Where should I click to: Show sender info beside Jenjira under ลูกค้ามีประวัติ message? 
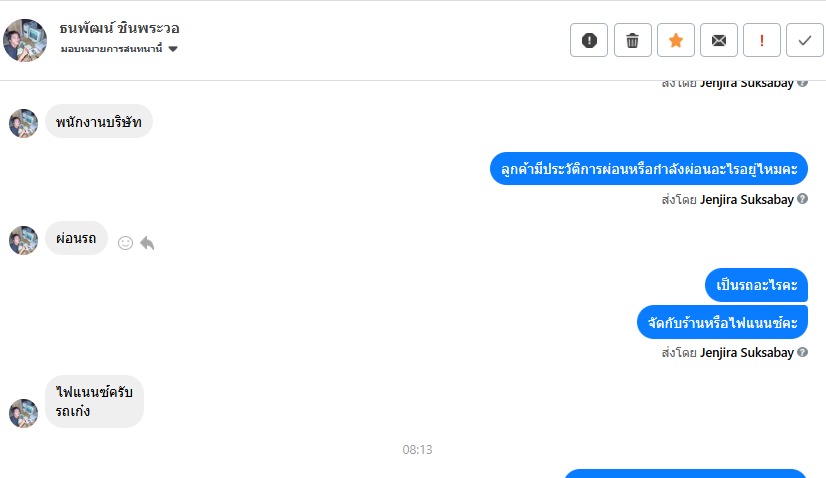(x=802, y=199)
